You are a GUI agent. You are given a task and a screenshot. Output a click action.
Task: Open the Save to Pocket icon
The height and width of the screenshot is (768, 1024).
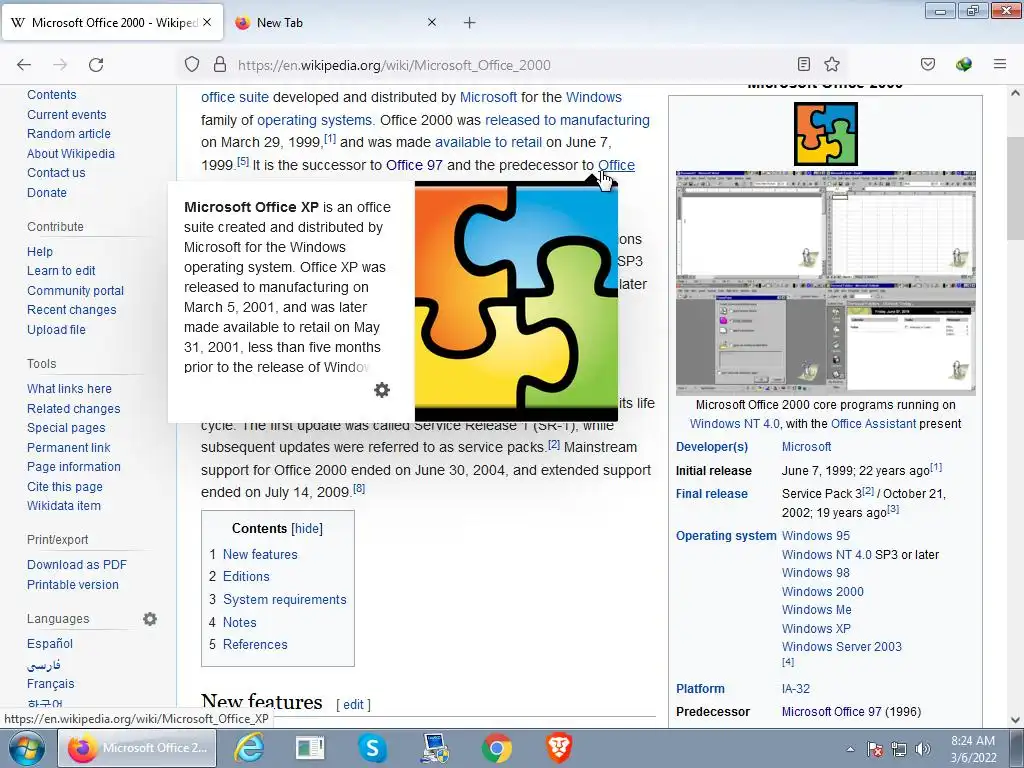927,64
